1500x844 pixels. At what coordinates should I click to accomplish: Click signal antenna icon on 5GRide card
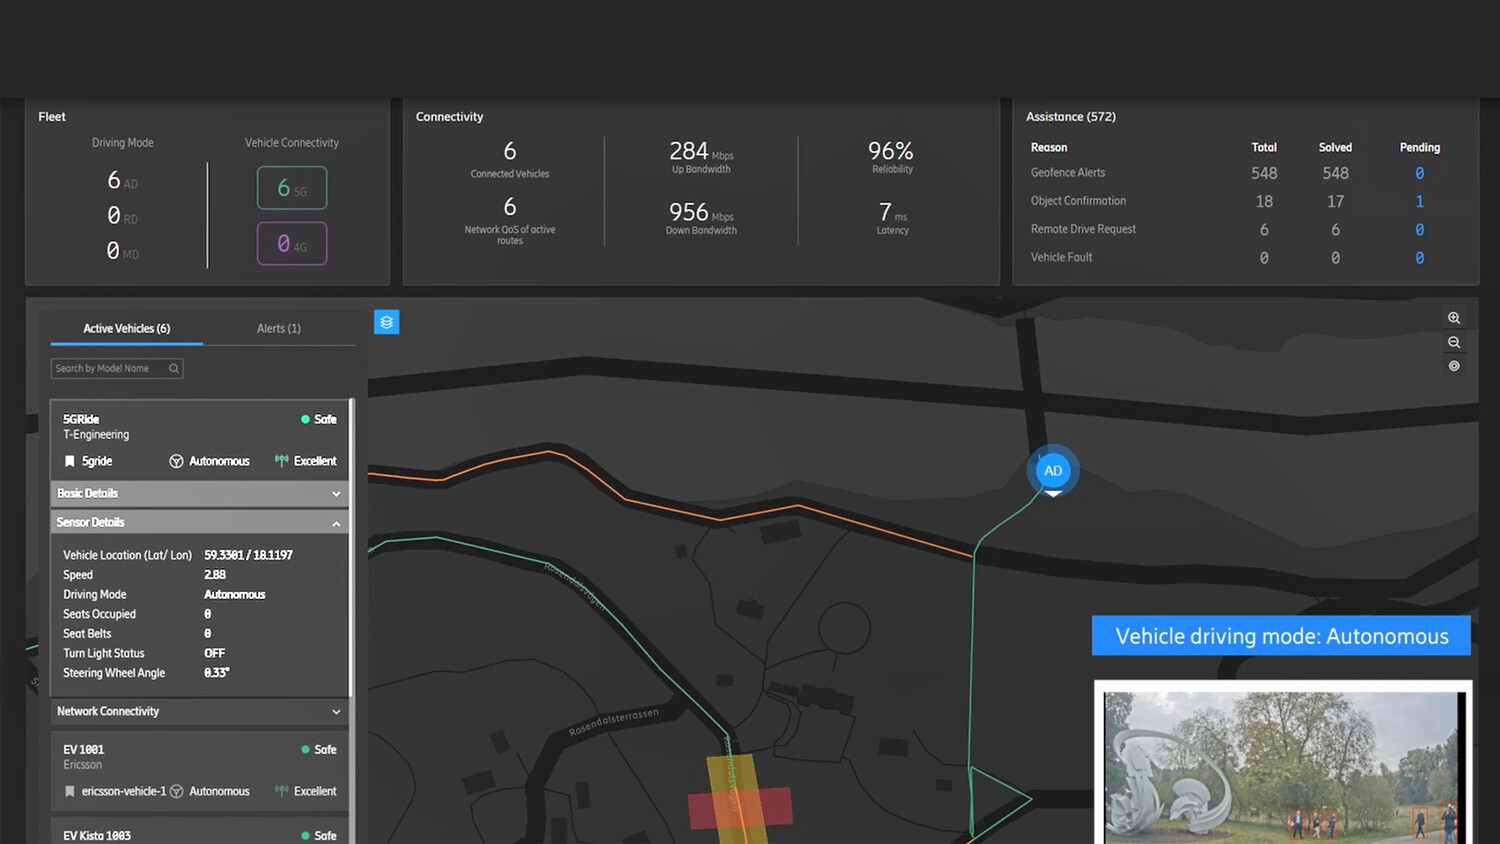click(281, 461)
